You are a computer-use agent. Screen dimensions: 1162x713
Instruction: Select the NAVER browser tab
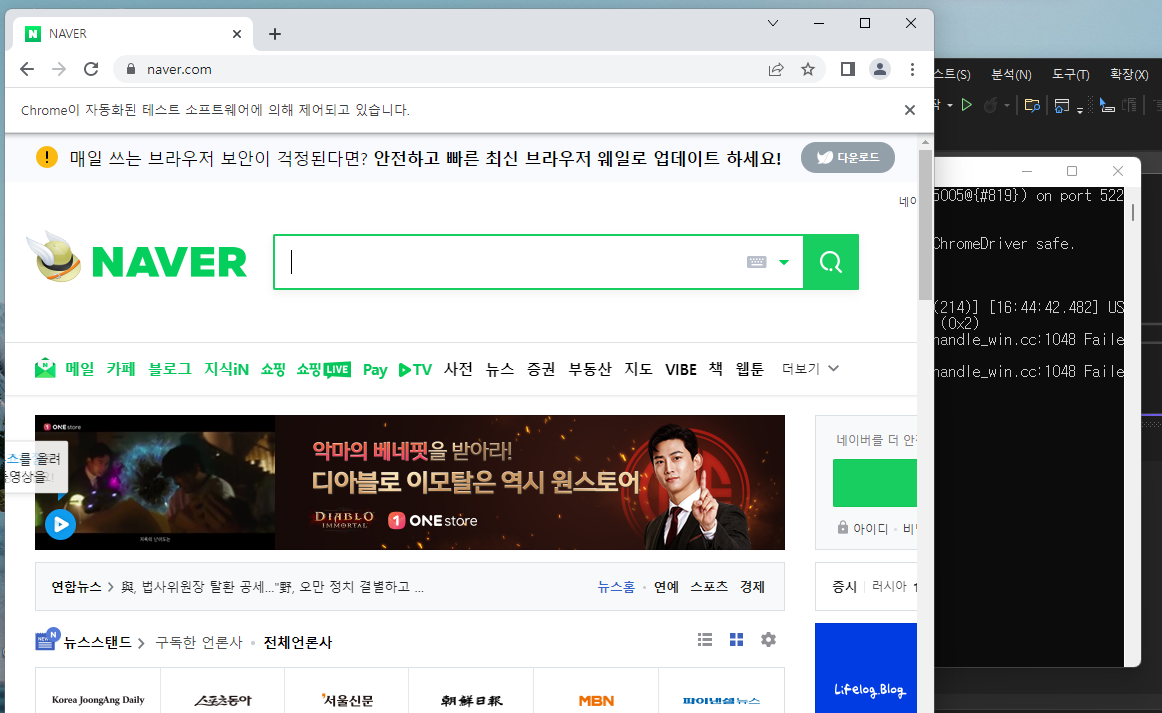click(x=133, y=34)
